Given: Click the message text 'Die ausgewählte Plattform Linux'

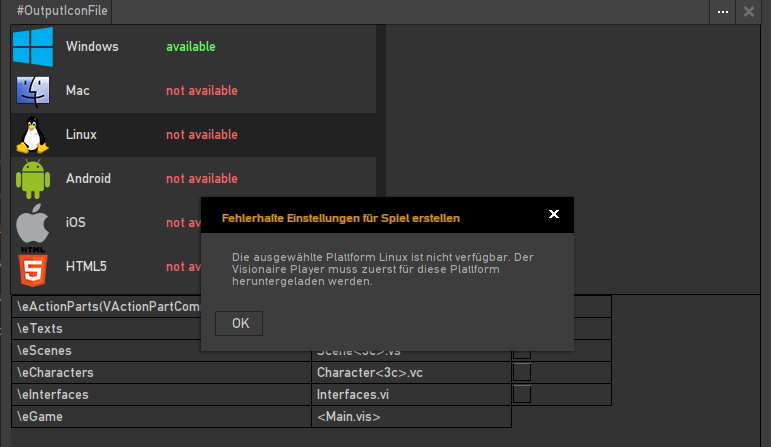Looking at the screenshot, I should 320,257.
